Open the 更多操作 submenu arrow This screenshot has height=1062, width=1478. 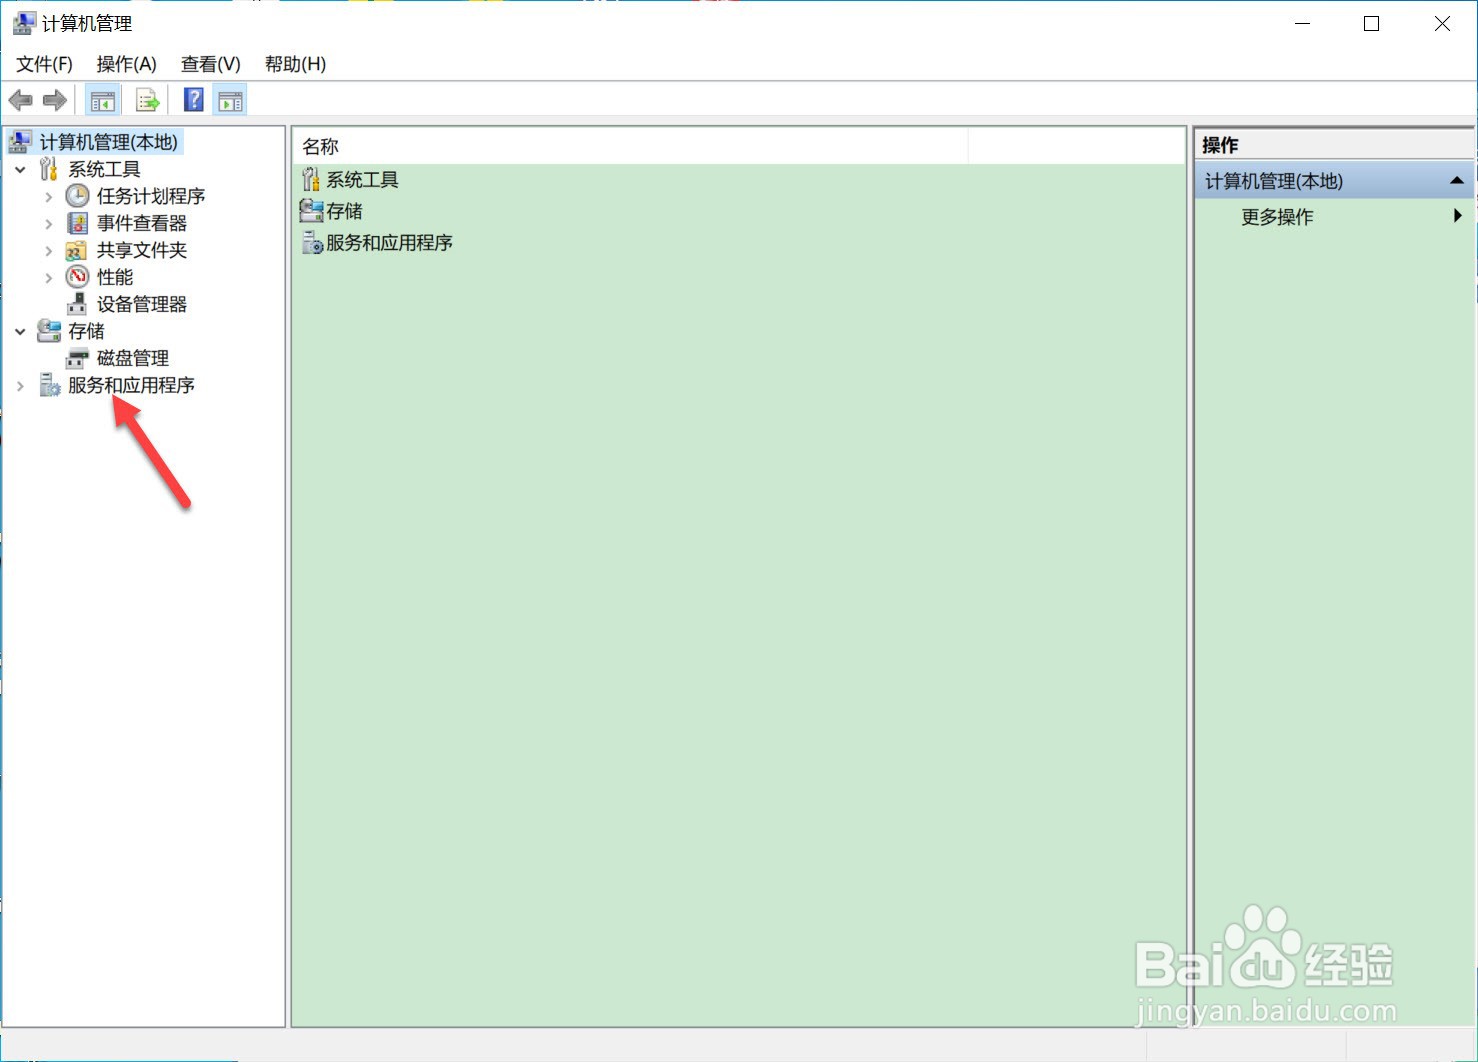click(x=1458, y=216)
